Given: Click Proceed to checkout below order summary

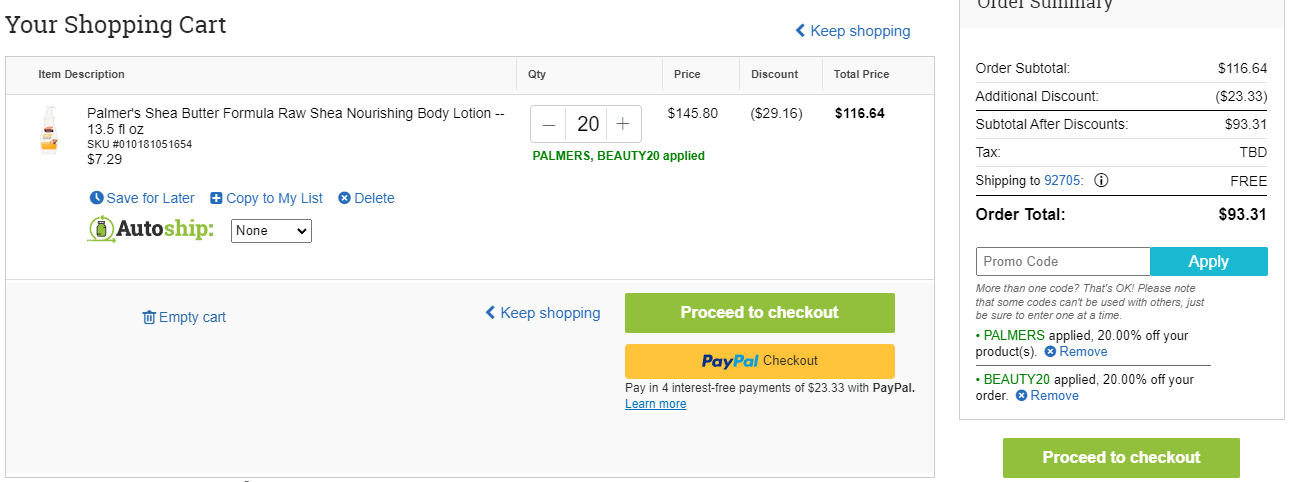Looking at the screenshot, I should pos(1121,458).
